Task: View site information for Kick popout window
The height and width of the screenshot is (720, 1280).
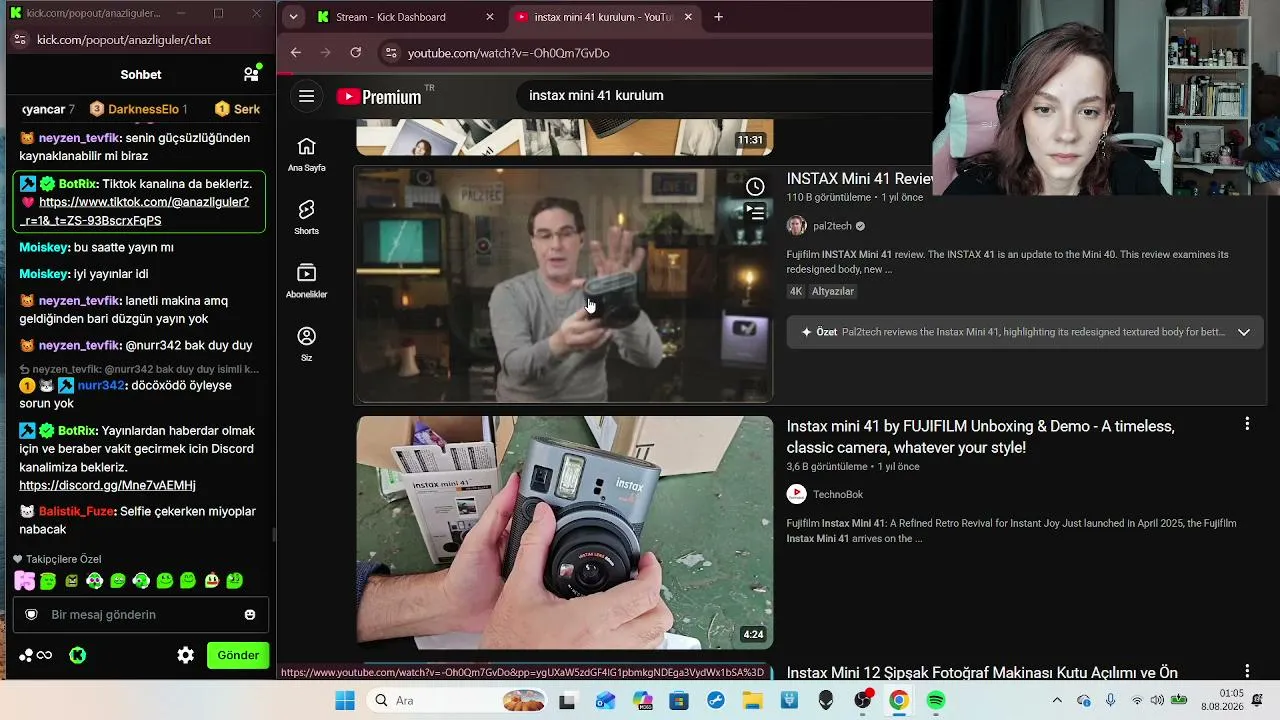Action: [x=20, y=40]
